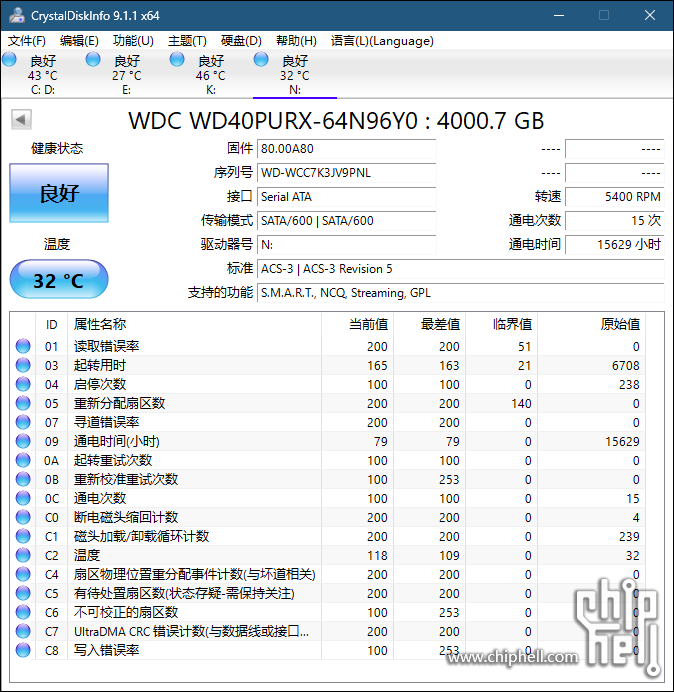Click status orb for attribute C4
This screenshot has height=692, width=674.
[x=23, y=574]
